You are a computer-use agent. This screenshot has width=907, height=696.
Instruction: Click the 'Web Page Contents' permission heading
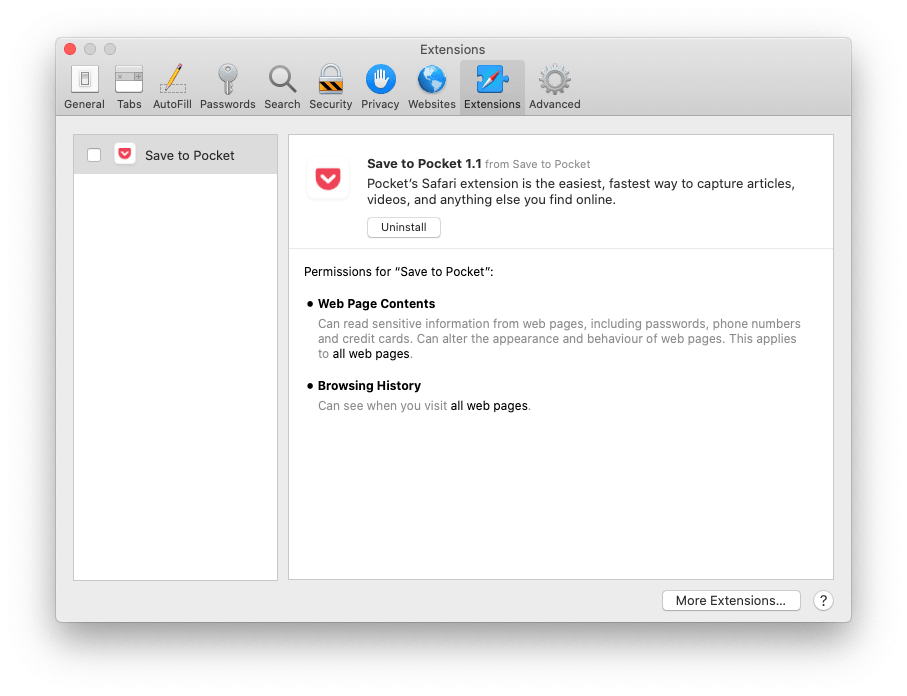tap(377, 304)
